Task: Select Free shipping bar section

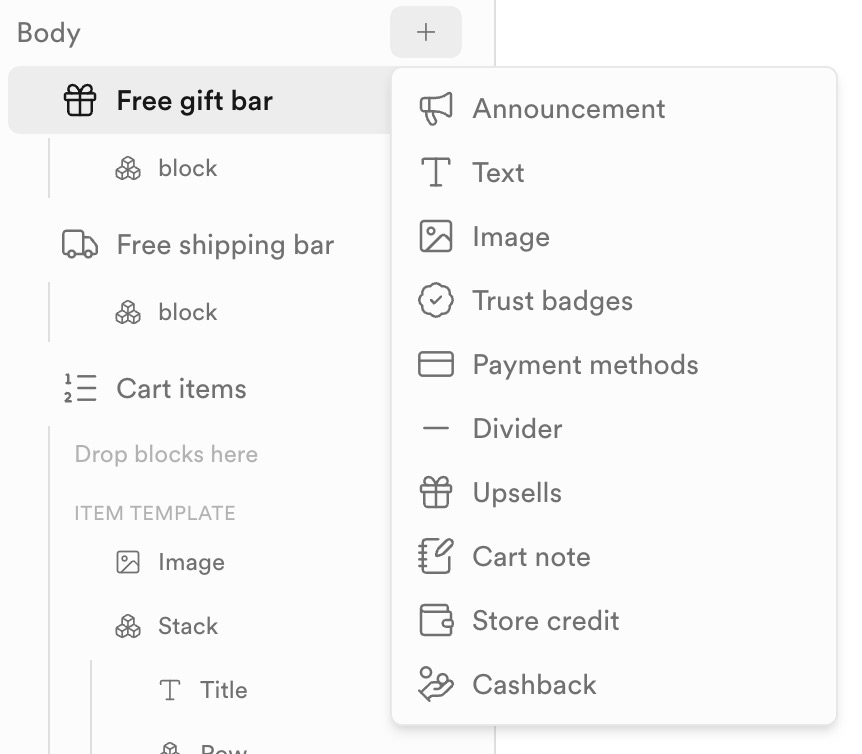Action: click(200, 245)
